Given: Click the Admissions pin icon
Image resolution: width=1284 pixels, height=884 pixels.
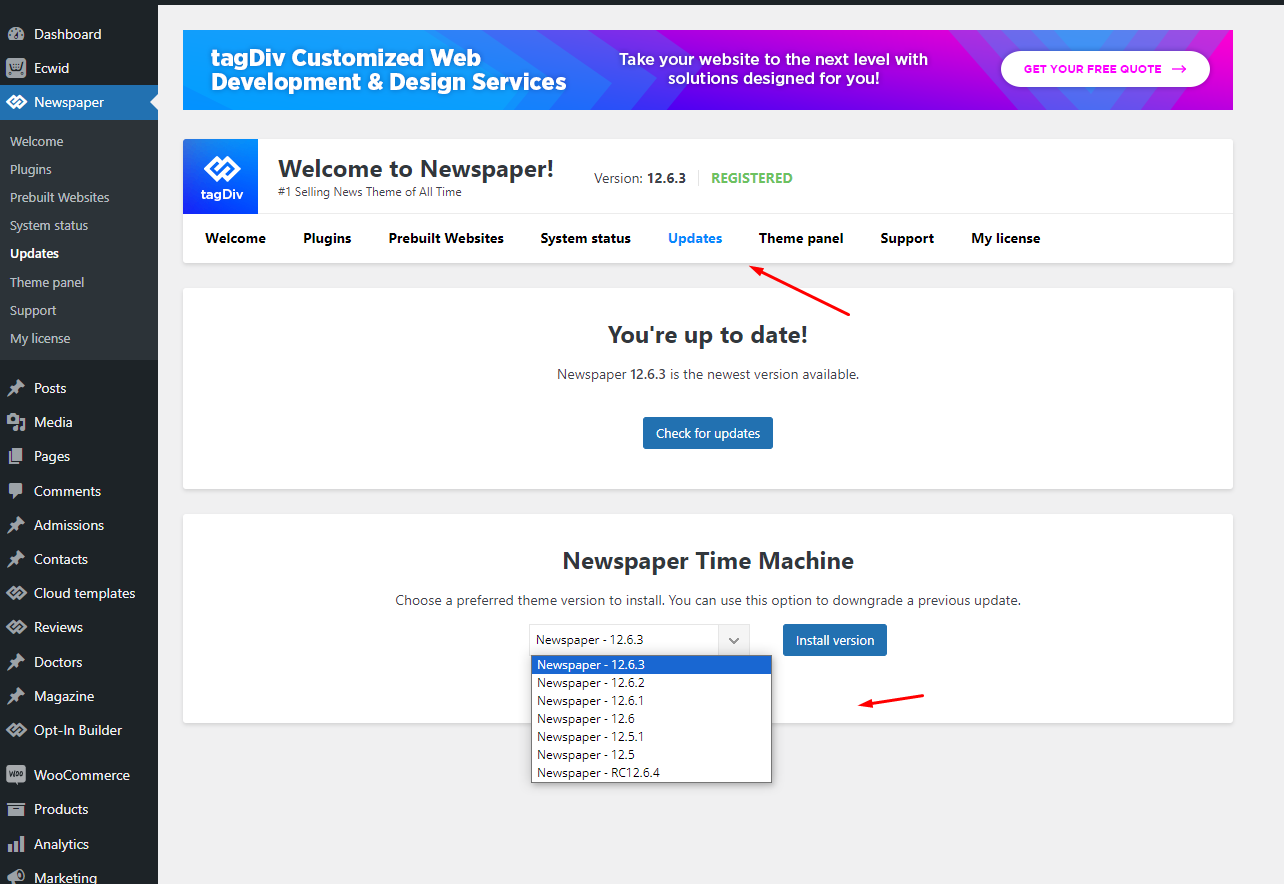Looking at the screenshot, I should (x=16, y=525).
